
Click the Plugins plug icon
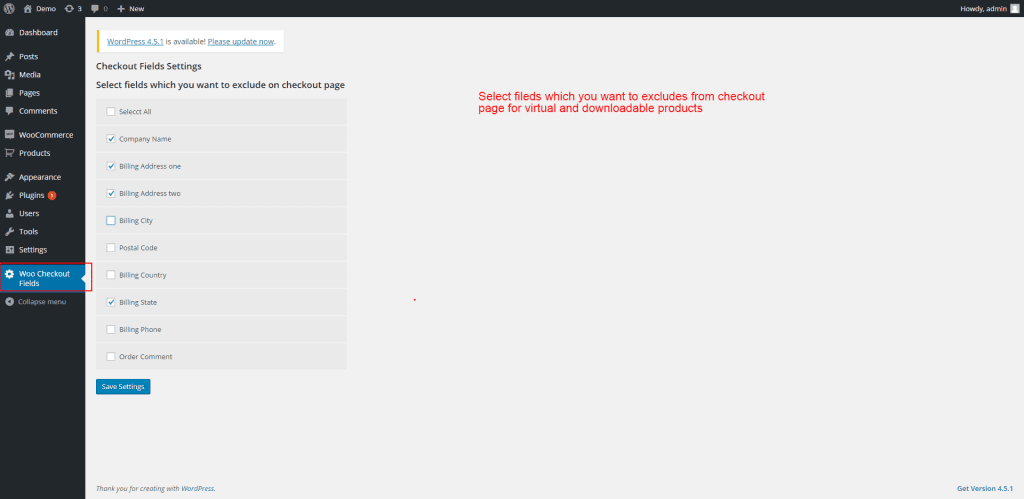click(9, 195)
